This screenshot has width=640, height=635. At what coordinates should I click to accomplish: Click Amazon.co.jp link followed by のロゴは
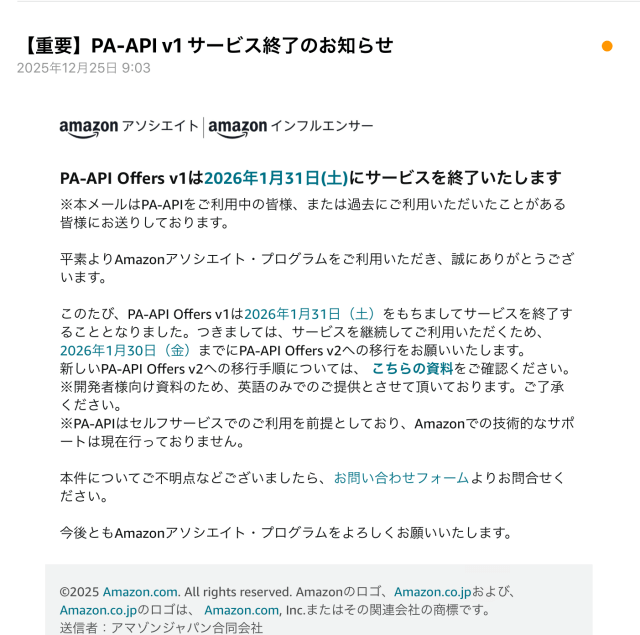(x=98, y=610)
